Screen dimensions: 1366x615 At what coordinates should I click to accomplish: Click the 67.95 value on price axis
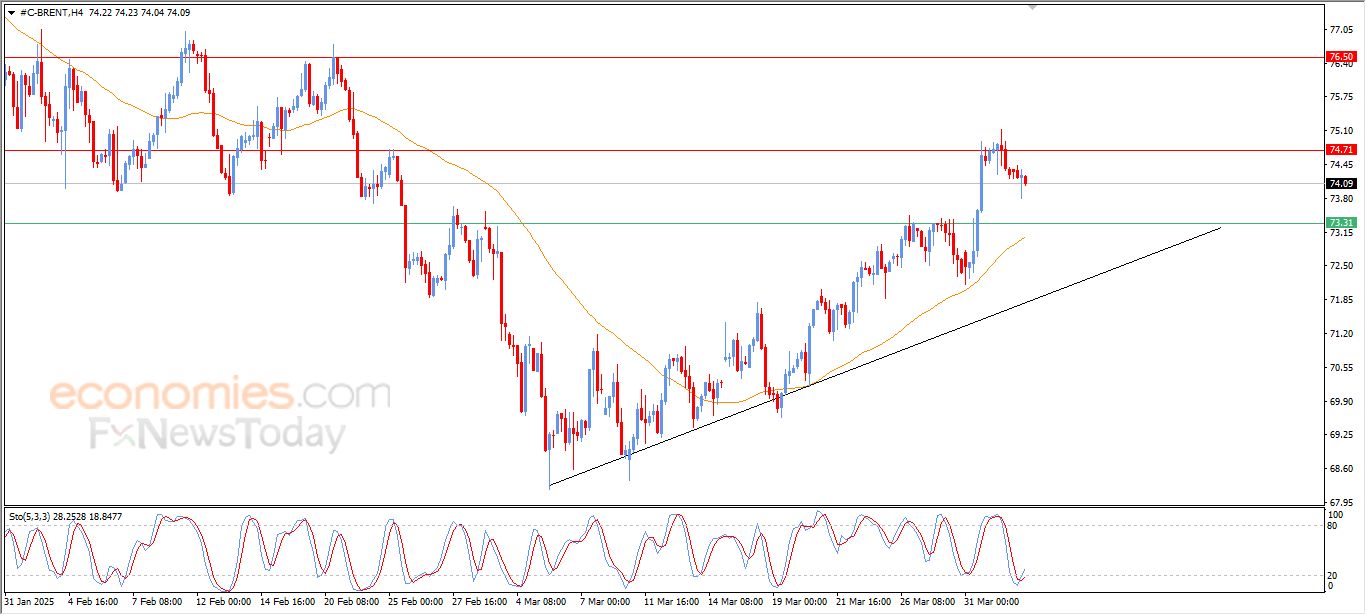pyautogui.click(x=1341, y=502)
